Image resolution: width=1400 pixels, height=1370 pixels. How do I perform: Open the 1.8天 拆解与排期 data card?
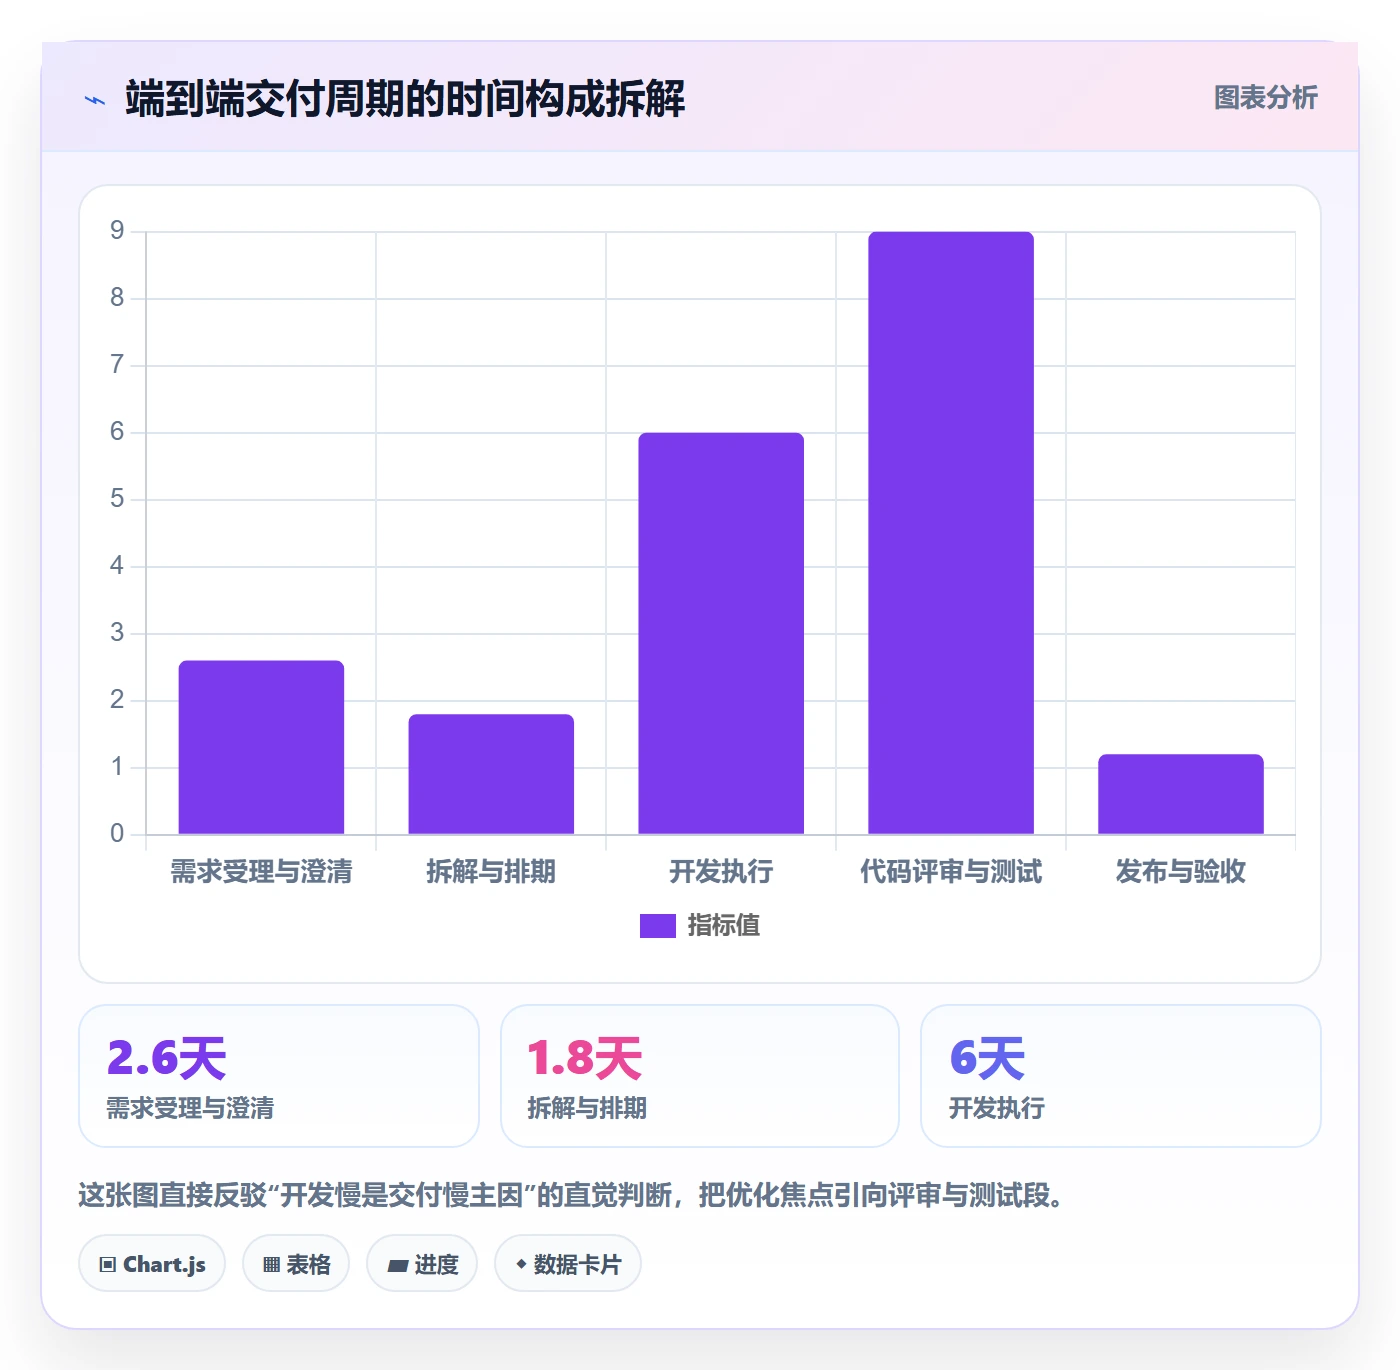click(x=700, y=1076)
